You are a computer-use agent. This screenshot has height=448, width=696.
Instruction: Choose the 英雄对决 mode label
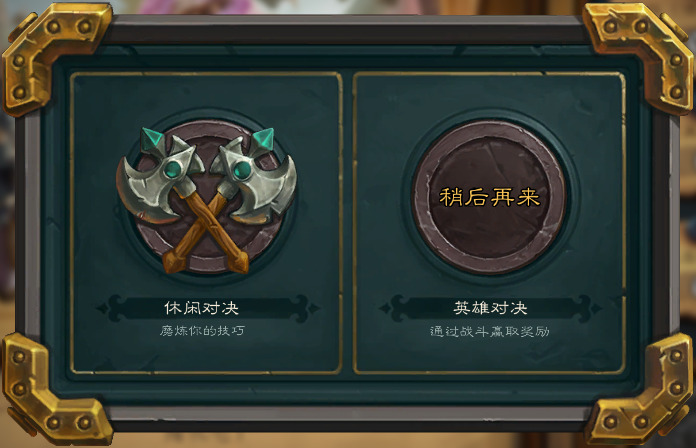pos(490,308)
